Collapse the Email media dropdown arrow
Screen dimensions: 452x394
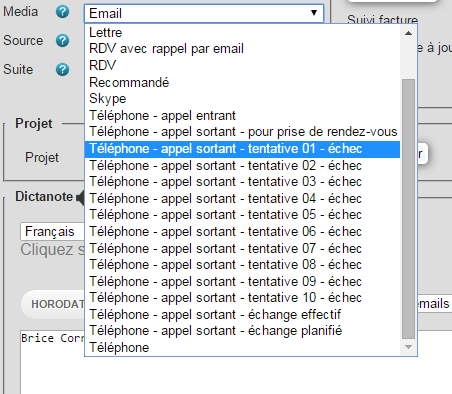[314, 13]
